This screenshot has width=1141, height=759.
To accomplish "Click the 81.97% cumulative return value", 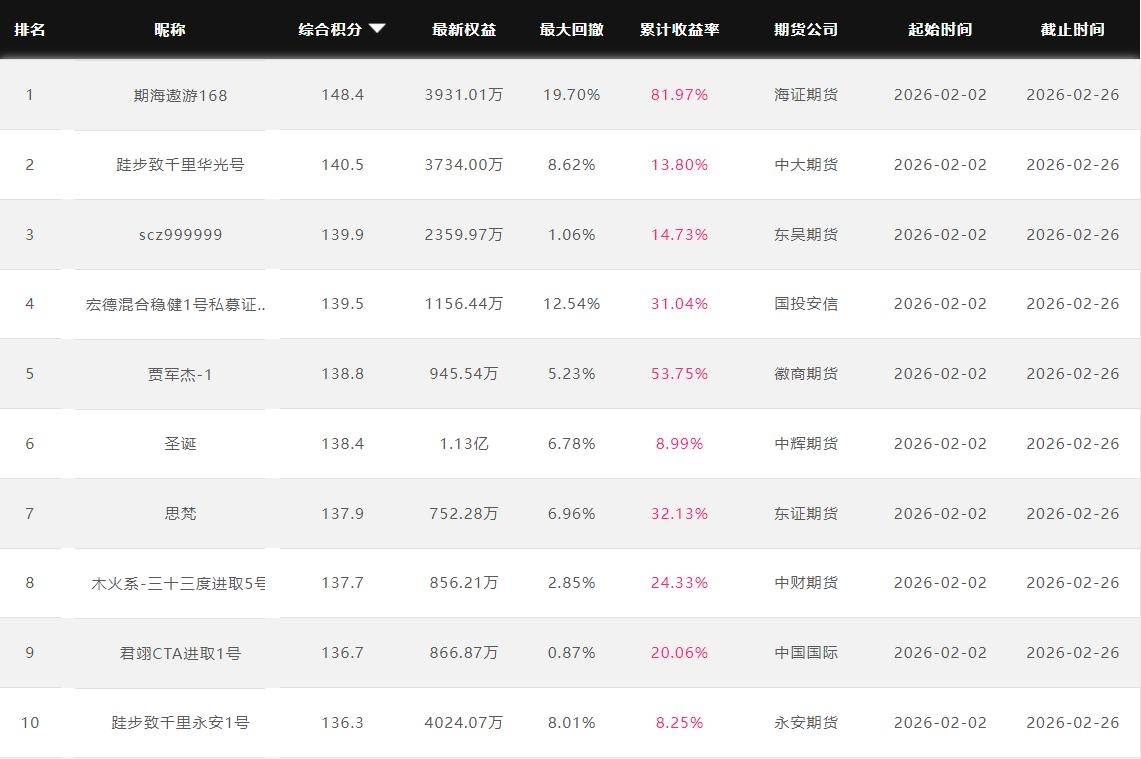I will click(x=679, y=95).
